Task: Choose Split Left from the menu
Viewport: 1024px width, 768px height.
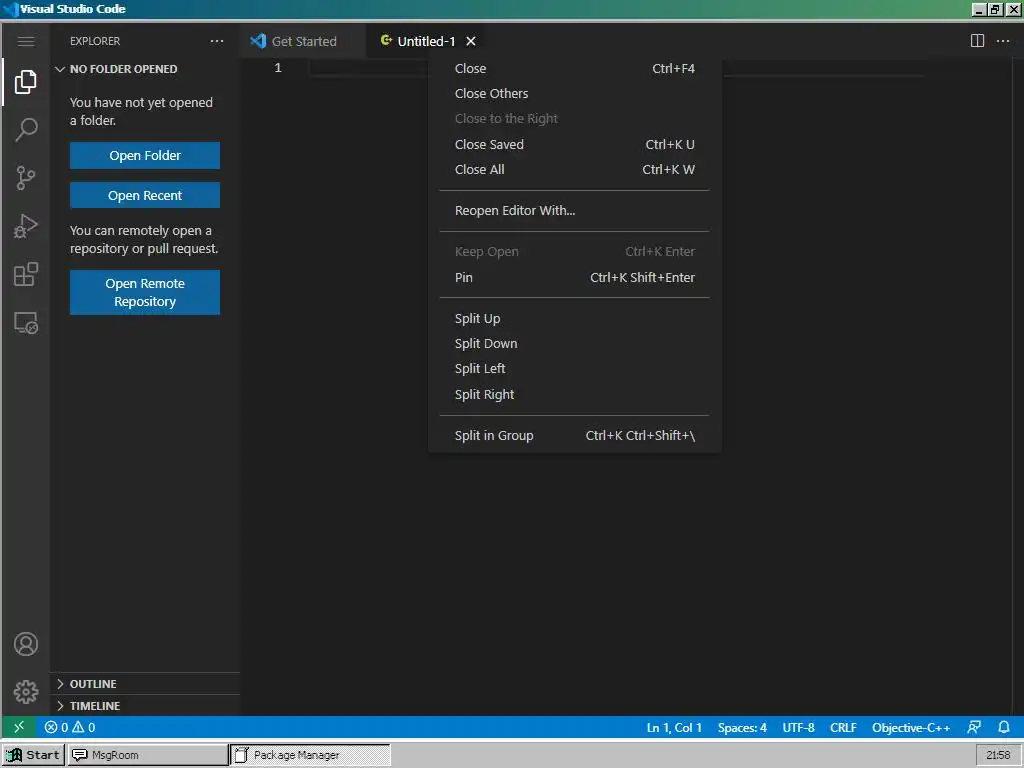Action: [575, 368]
